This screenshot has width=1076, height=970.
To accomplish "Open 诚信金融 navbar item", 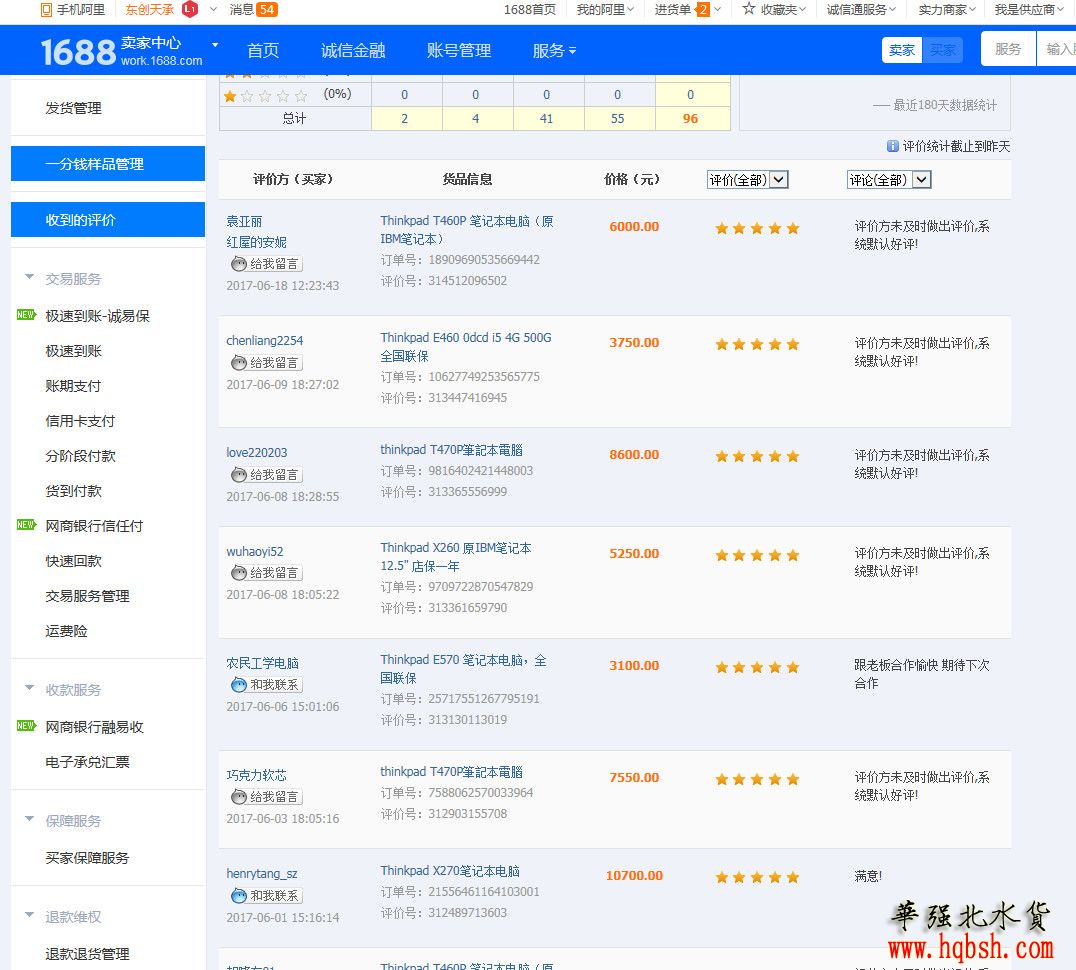I will [x=353, y=51].
